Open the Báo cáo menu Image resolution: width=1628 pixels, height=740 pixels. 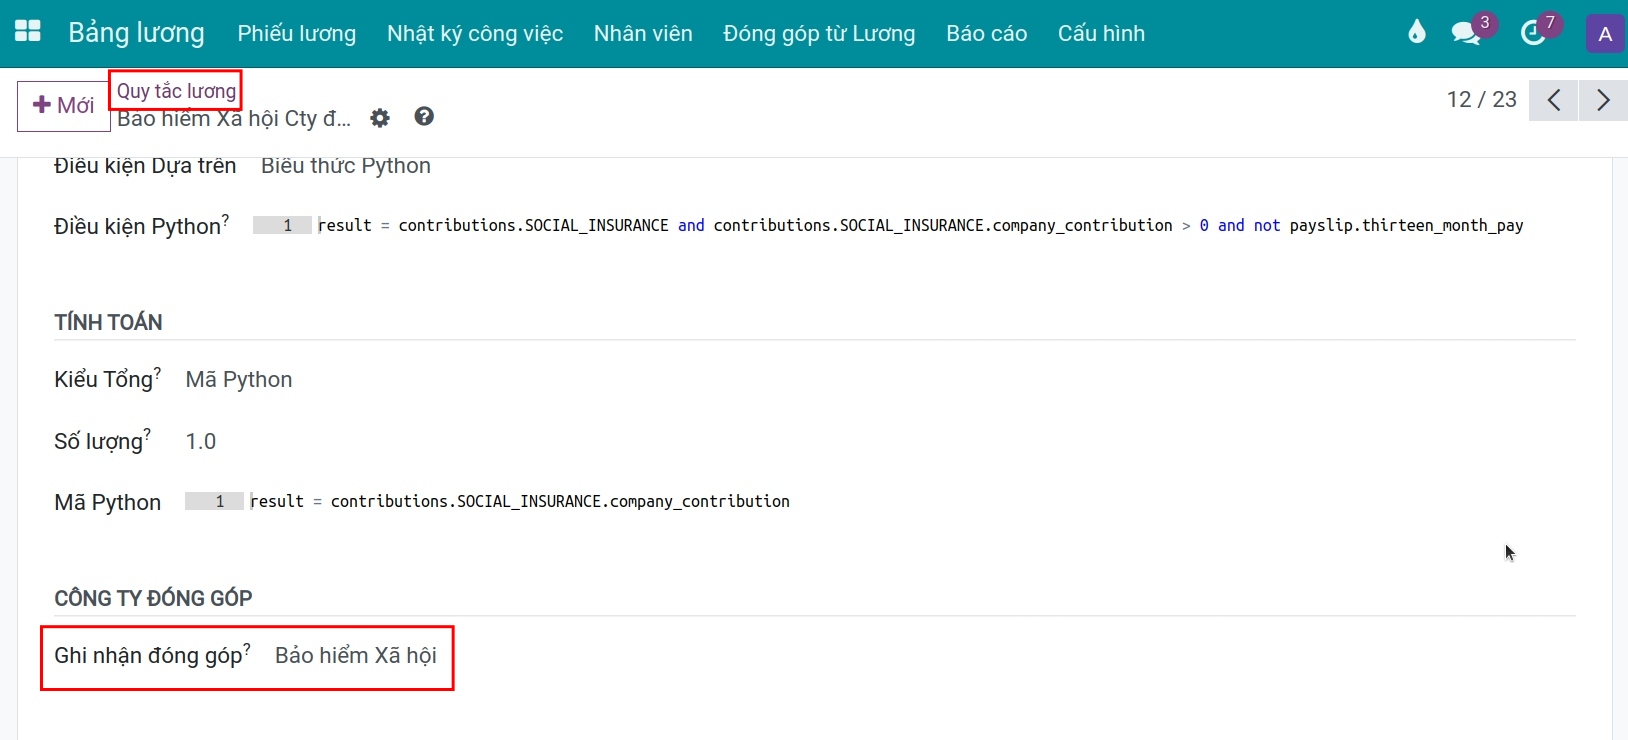point(987,34)
